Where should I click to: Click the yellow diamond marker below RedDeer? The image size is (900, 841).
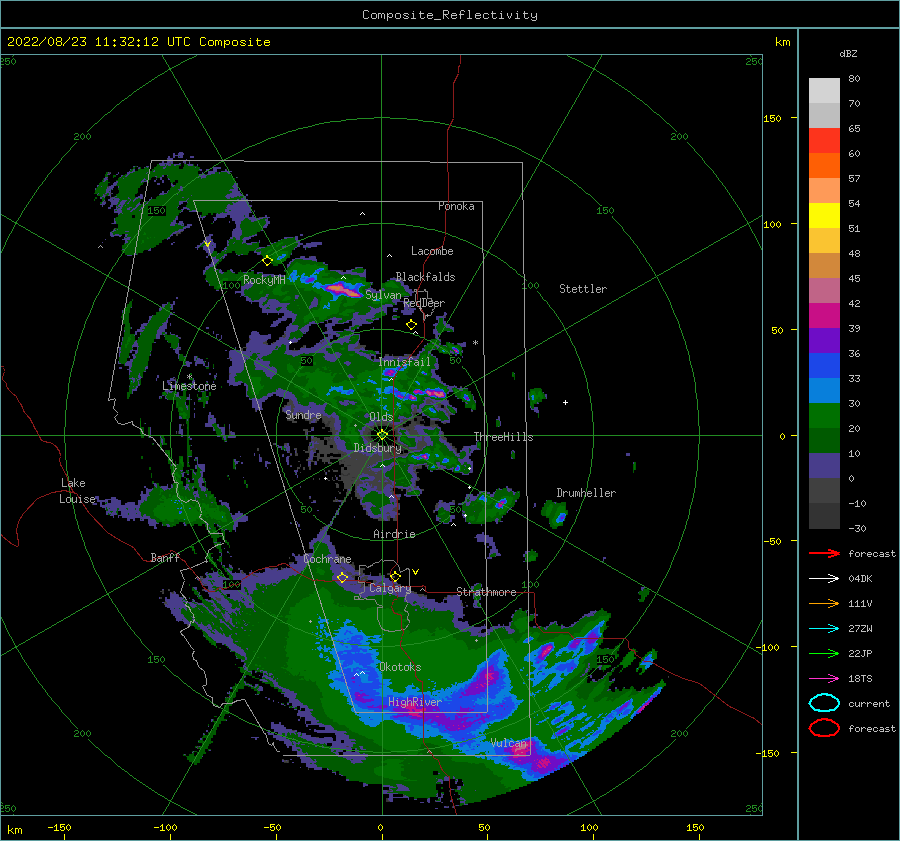[412, 325]
